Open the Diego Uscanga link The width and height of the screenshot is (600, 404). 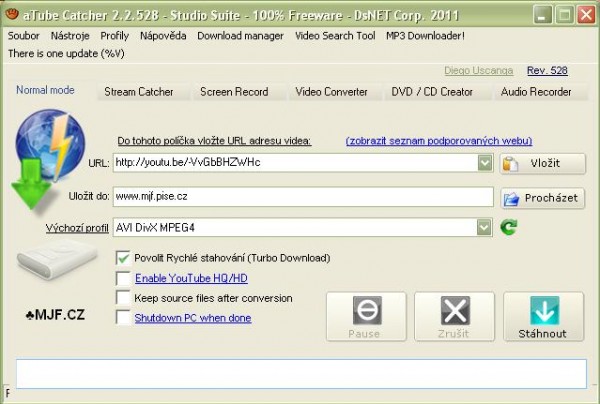[478, 71]
